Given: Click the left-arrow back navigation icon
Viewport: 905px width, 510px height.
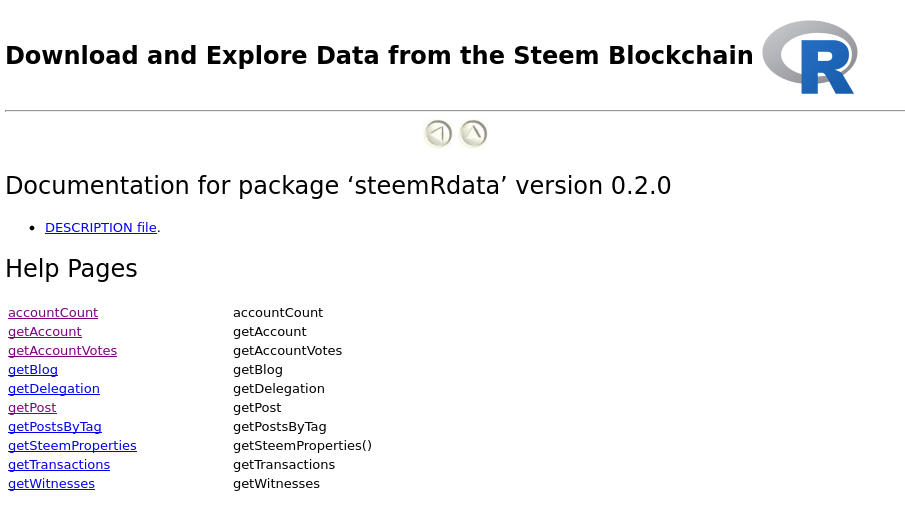Looking at the screenshot, I should [438, 134].
